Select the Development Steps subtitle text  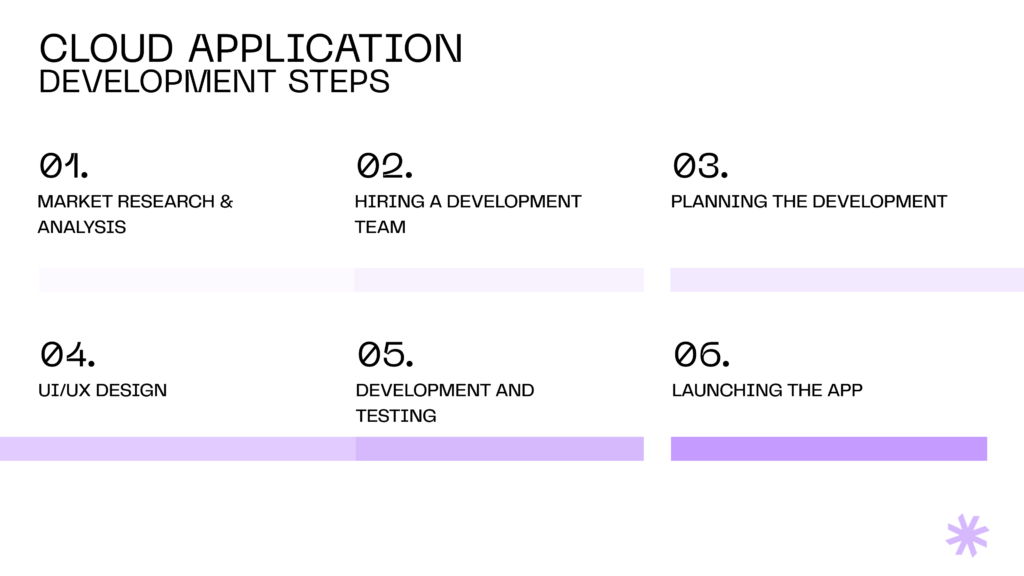[x=214, y=82]
